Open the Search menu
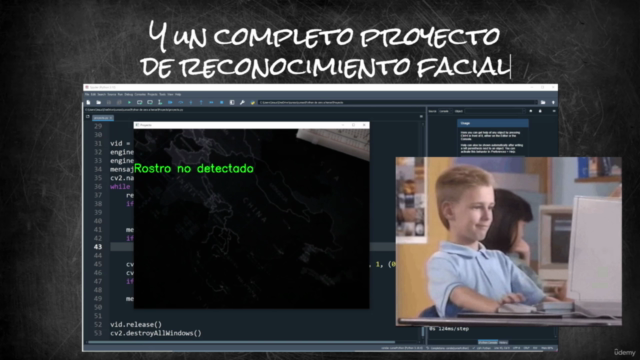This screenshot has width=640, height=360. pos(102,94)
